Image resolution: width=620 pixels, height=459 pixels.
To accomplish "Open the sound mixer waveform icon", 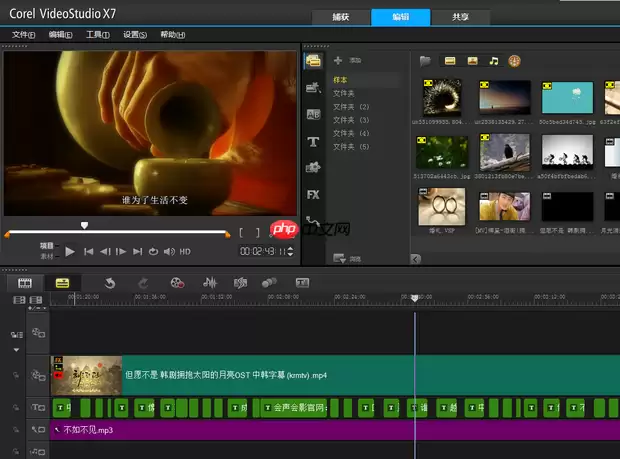I will 210,283.
